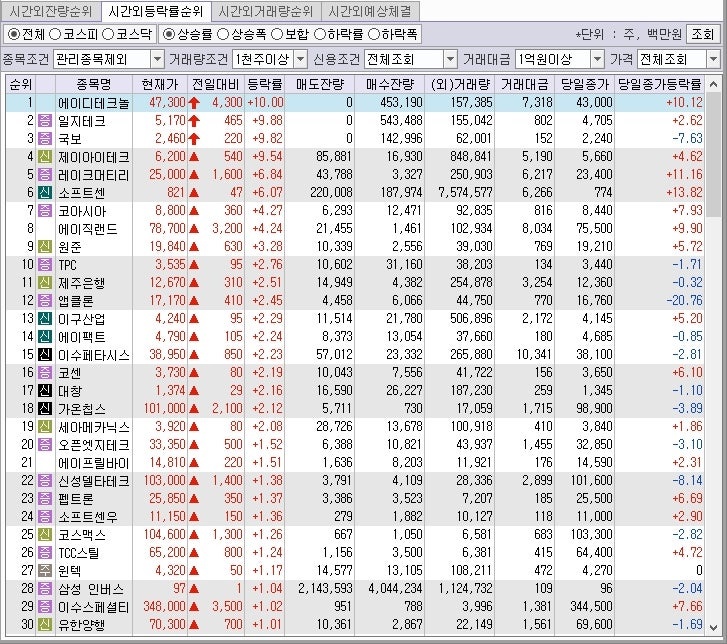Switch to 시간외잔량순위 tab
The height and width of the screenshot is (644, 727).
[51, 11]
